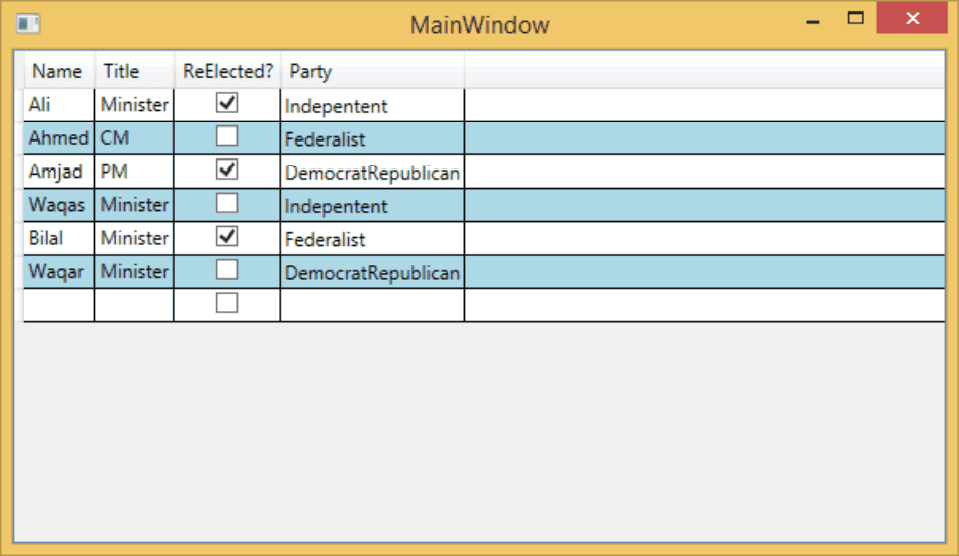The width and height of the screenshot is (959, 556).
Task: Click empty Title cell in new row
Action: tap(135, 305)
